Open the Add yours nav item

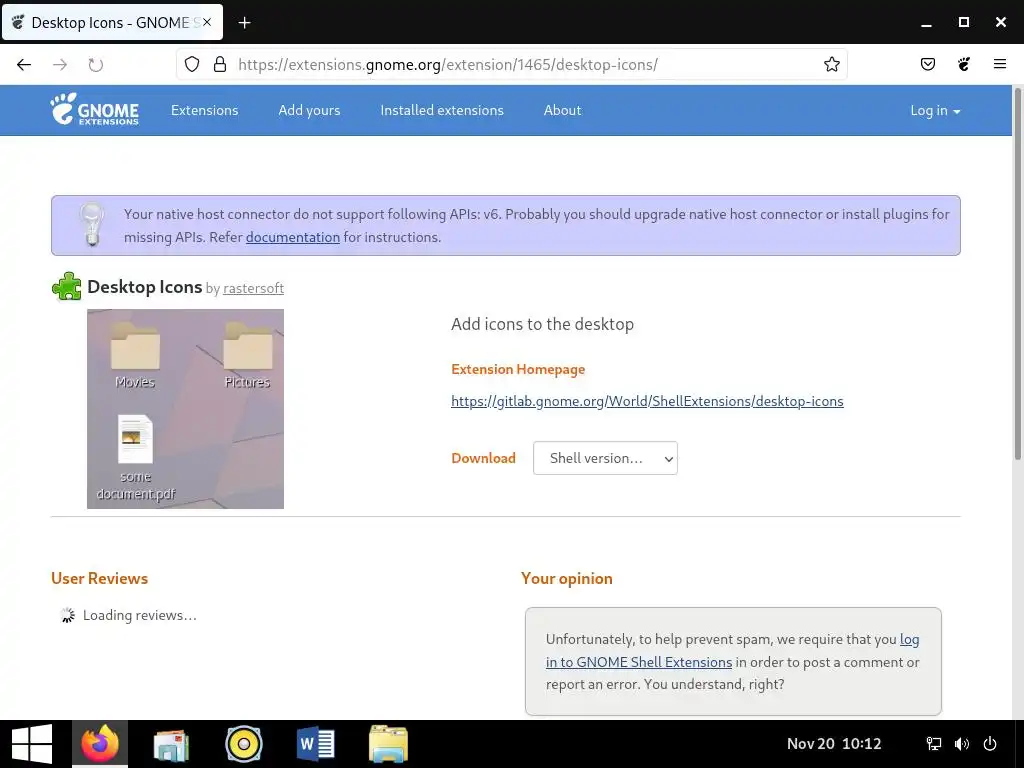[x=310, y=110]
